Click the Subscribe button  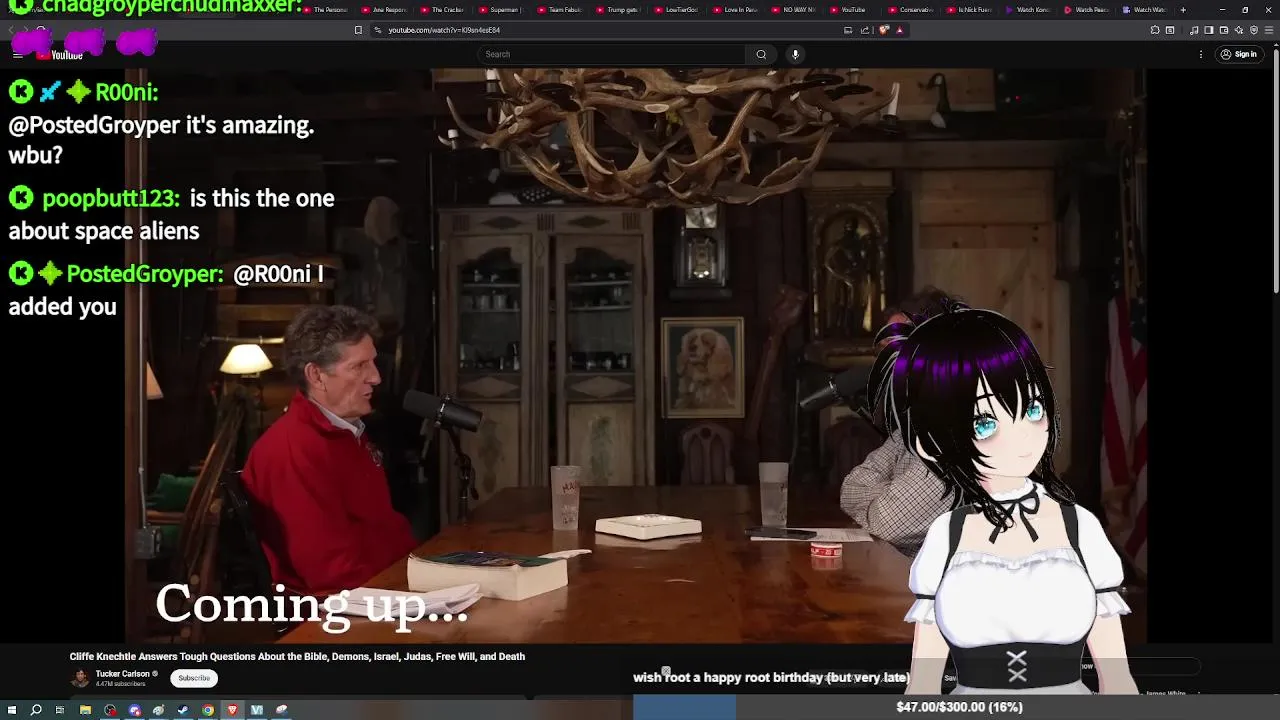coord(194,678)
